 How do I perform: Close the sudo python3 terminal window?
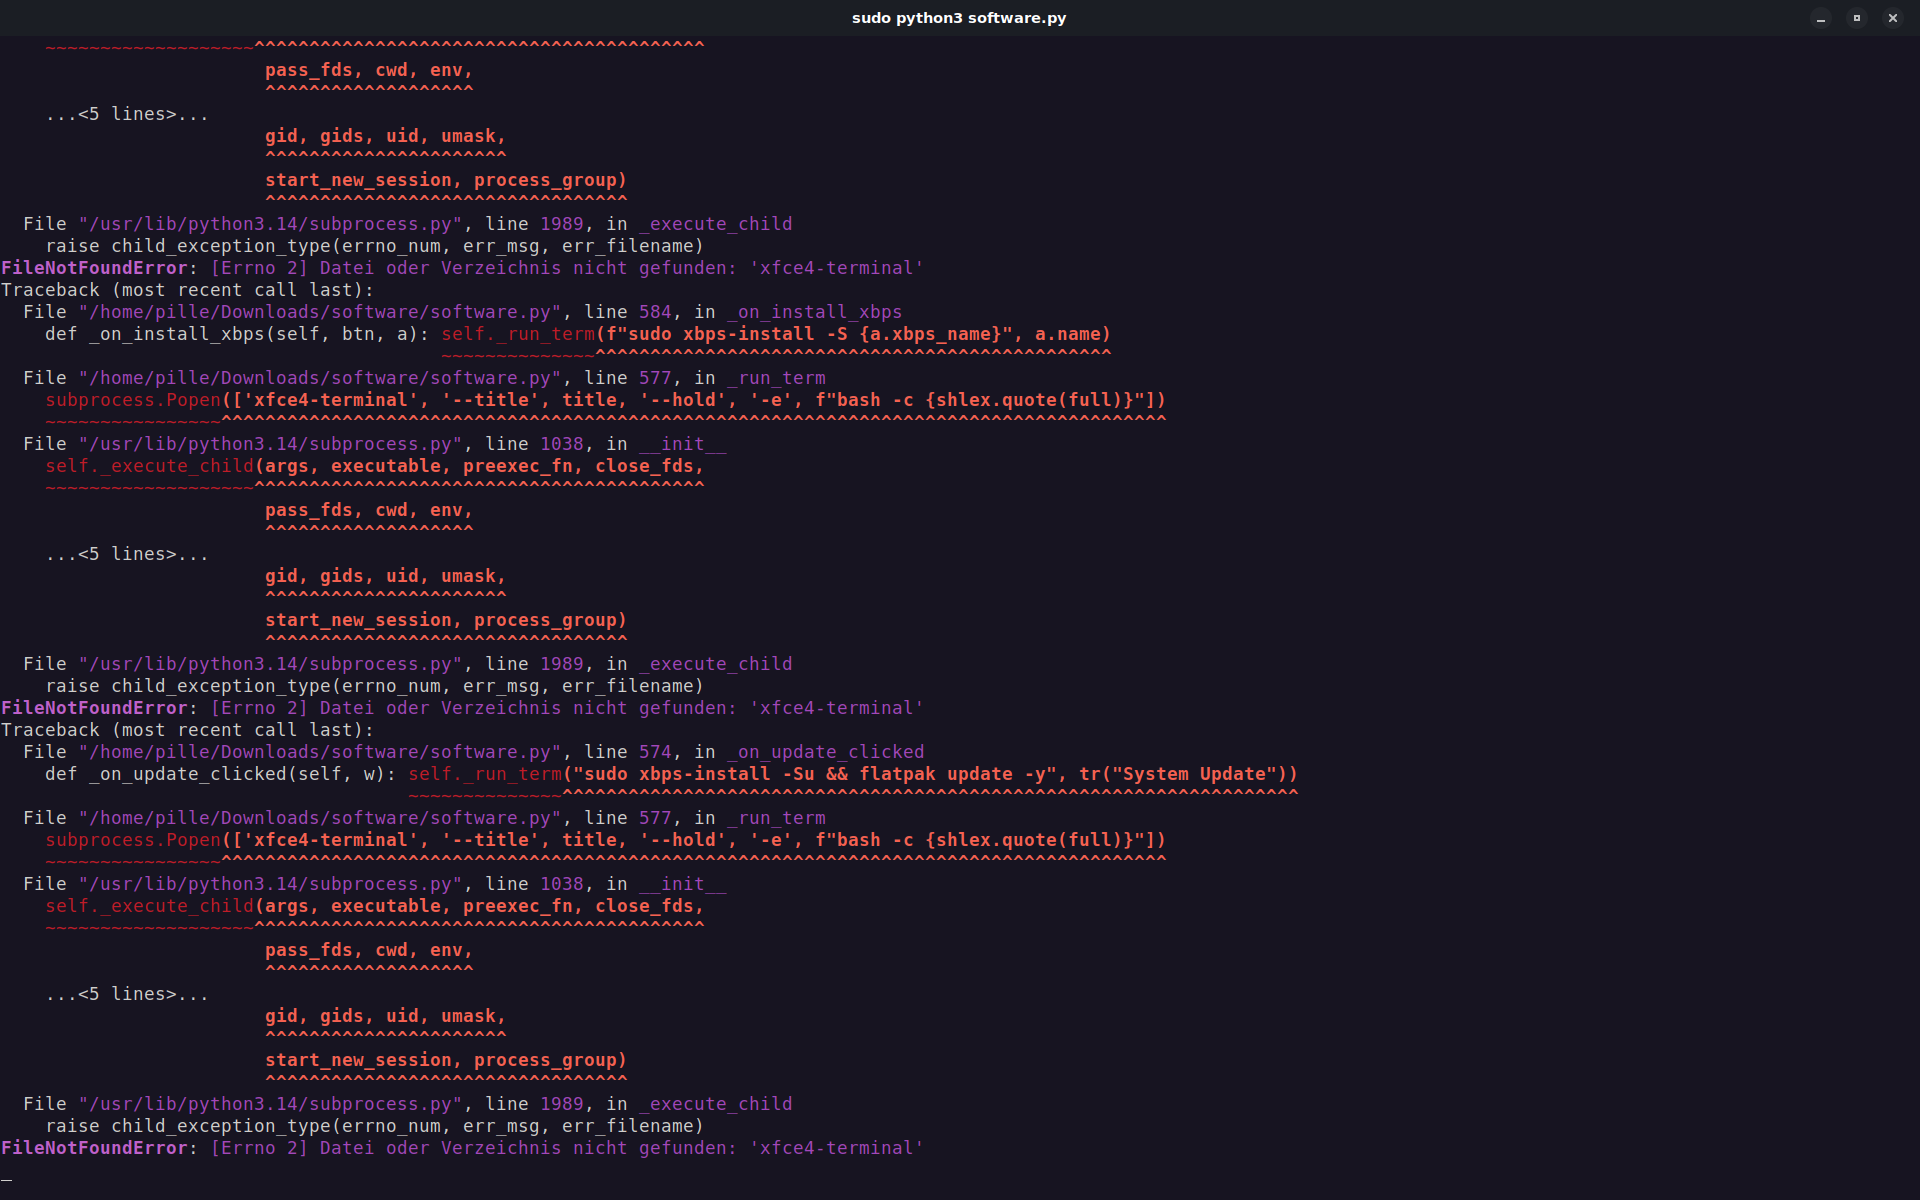pyautogui.click(x=1892, y=18)
